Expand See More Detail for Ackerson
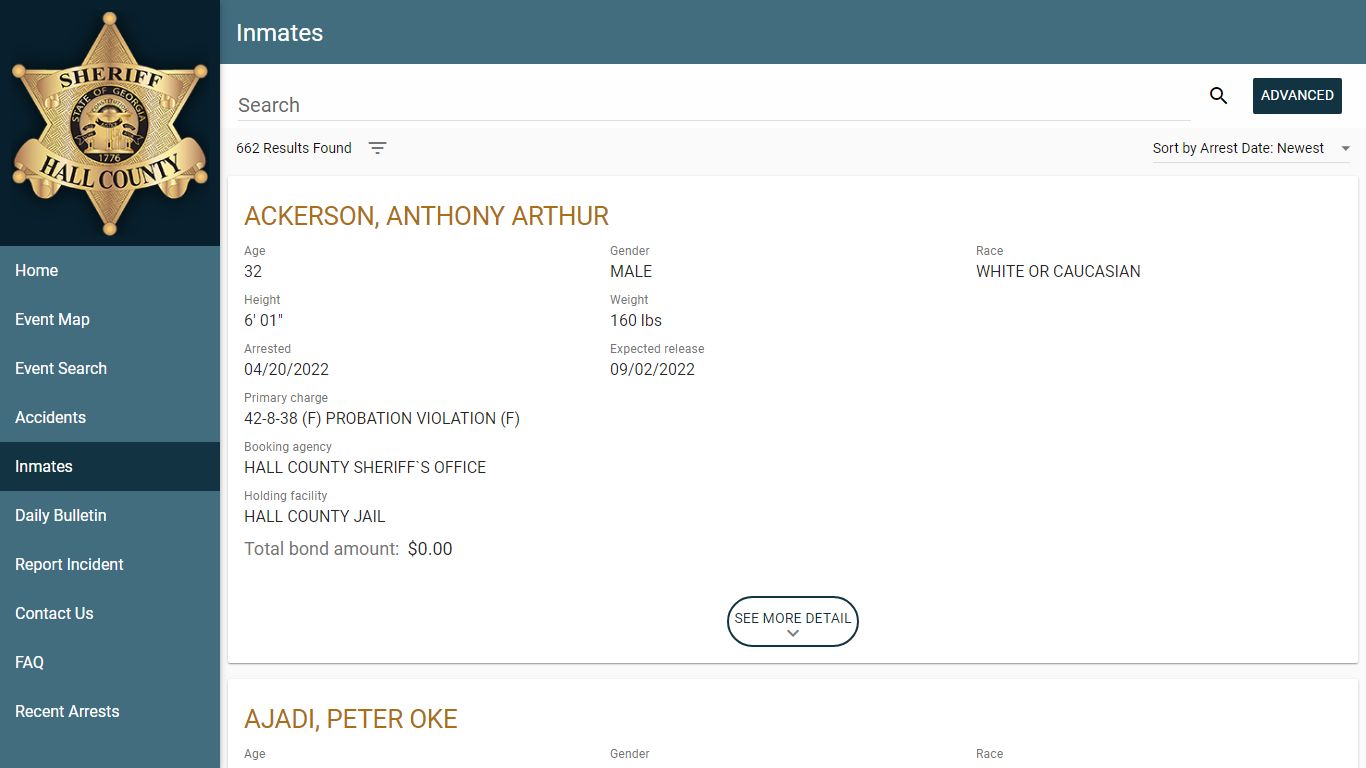This screenshot has width=1366, height=768. [793, 621]
